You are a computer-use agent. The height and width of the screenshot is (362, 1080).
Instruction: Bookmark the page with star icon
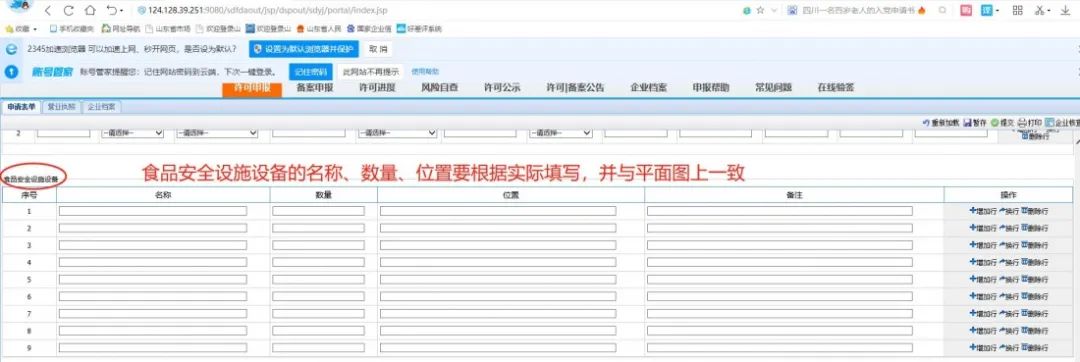(x=760, y=10)
